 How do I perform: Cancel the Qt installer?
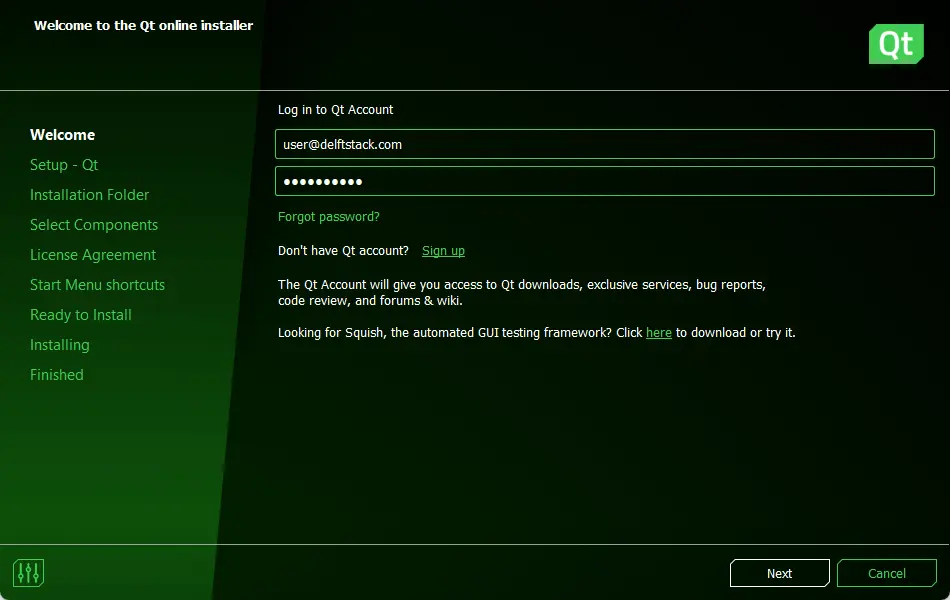886,573
